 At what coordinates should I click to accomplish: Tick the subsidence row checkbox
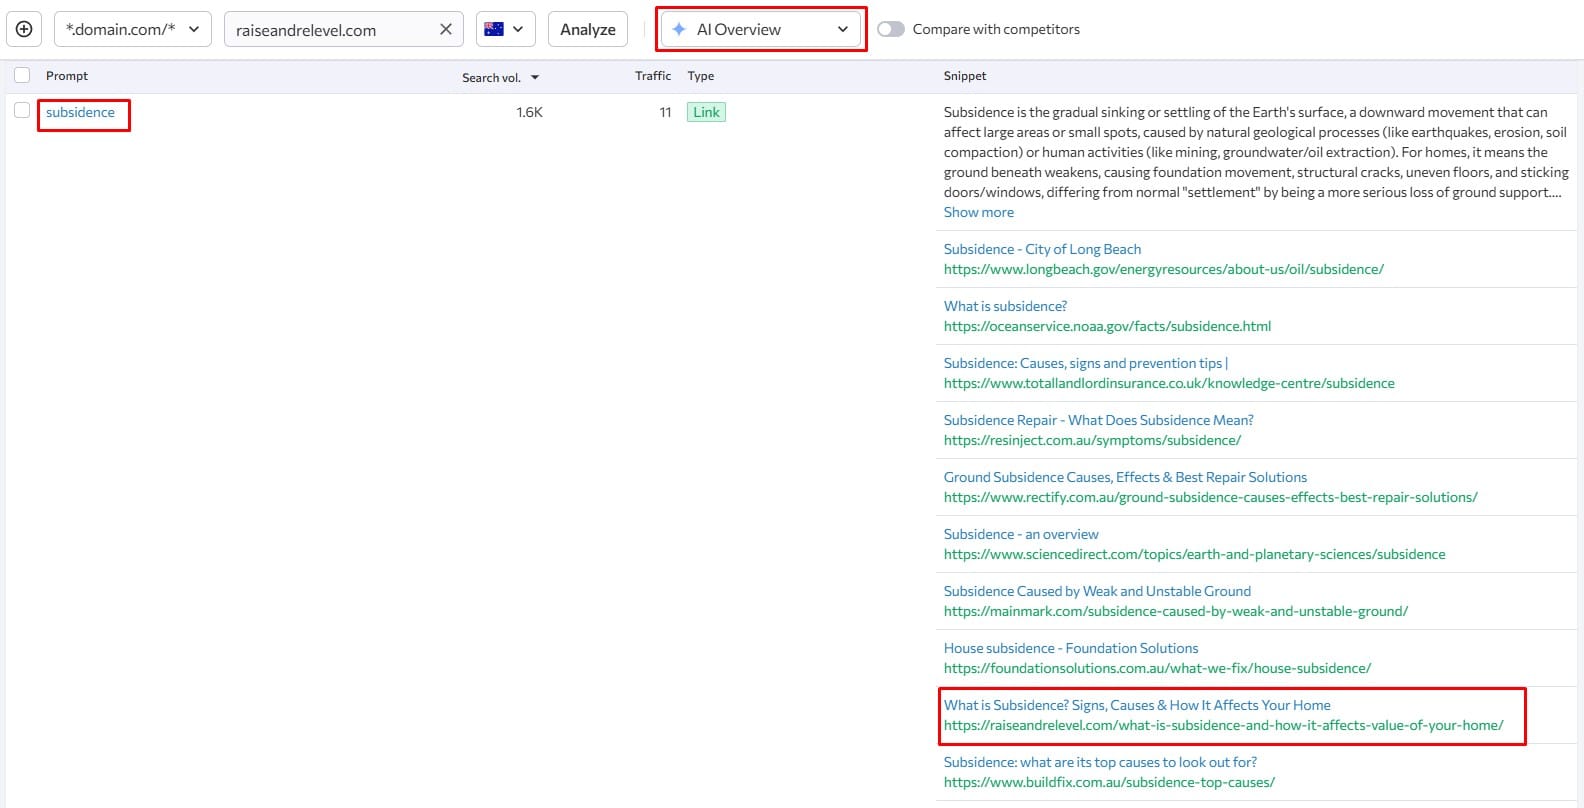click(22, 111)
